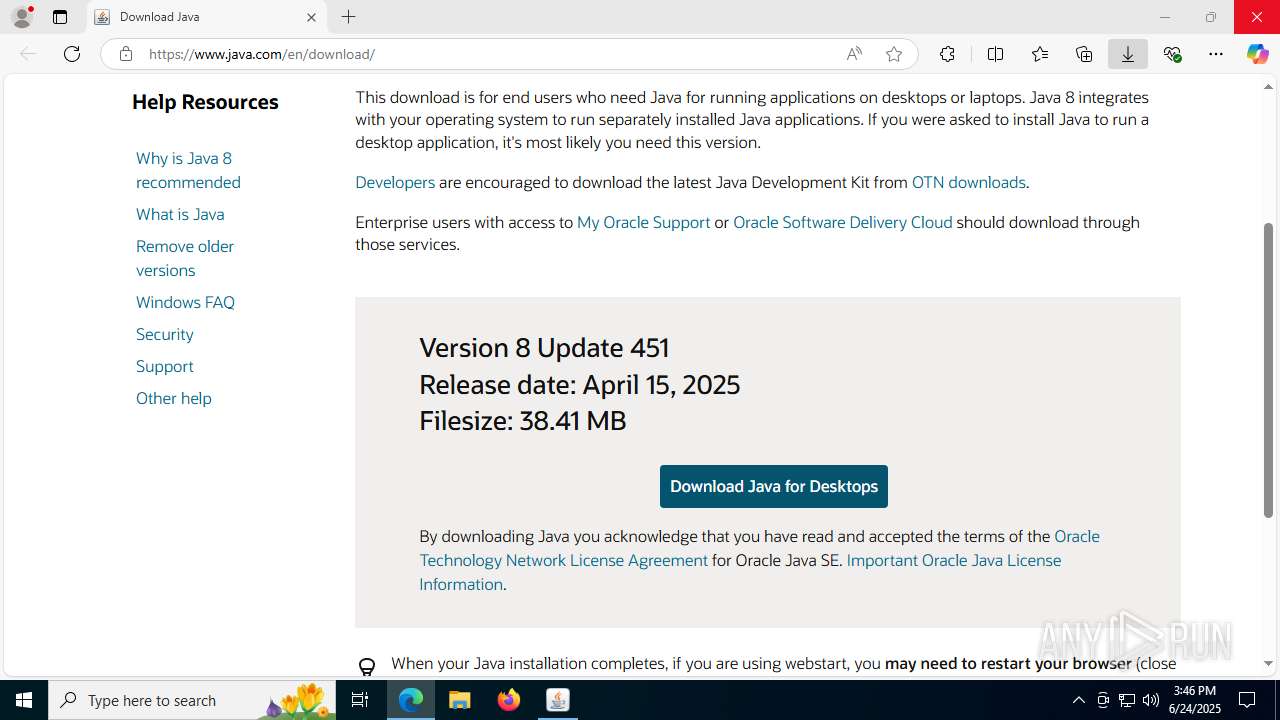Add this page to favorites star

(894, 54)
